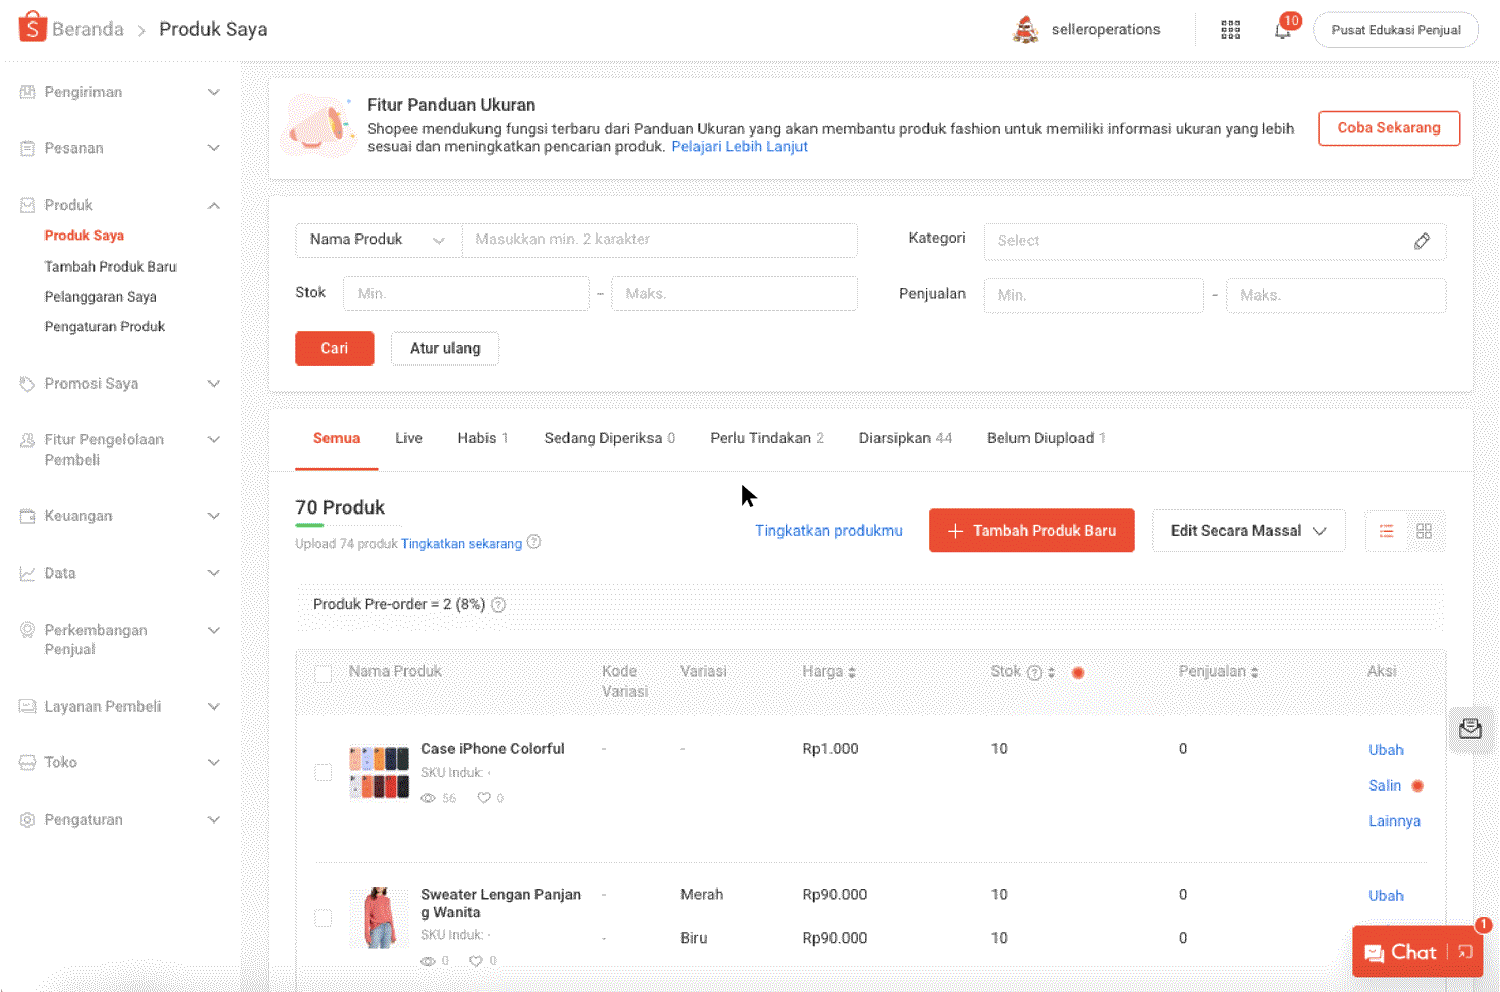This screenshot has width=1500, height=992.
Task: Switch to grid view icon
Action: point(1424,531)
